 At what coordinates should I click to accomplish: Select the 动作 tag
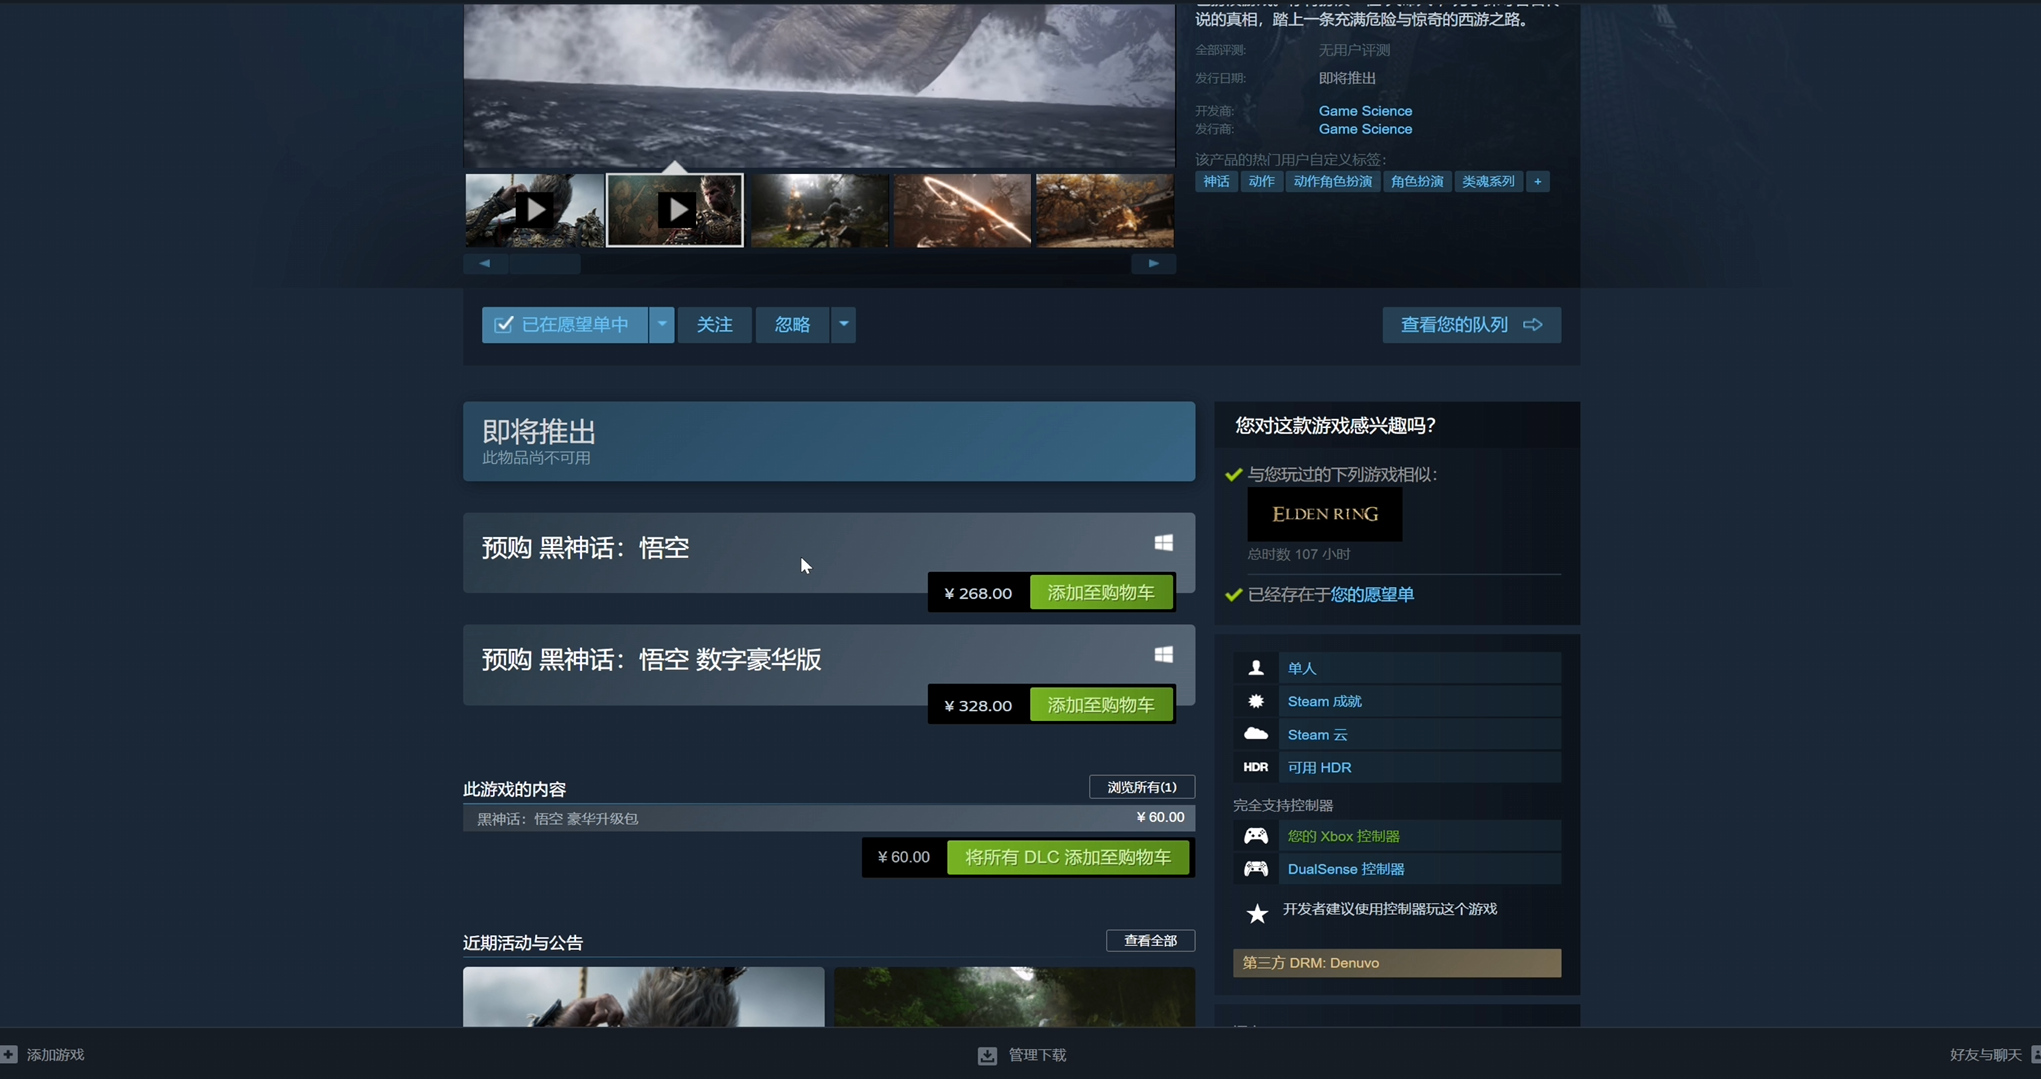click(x=1261, y=182)
